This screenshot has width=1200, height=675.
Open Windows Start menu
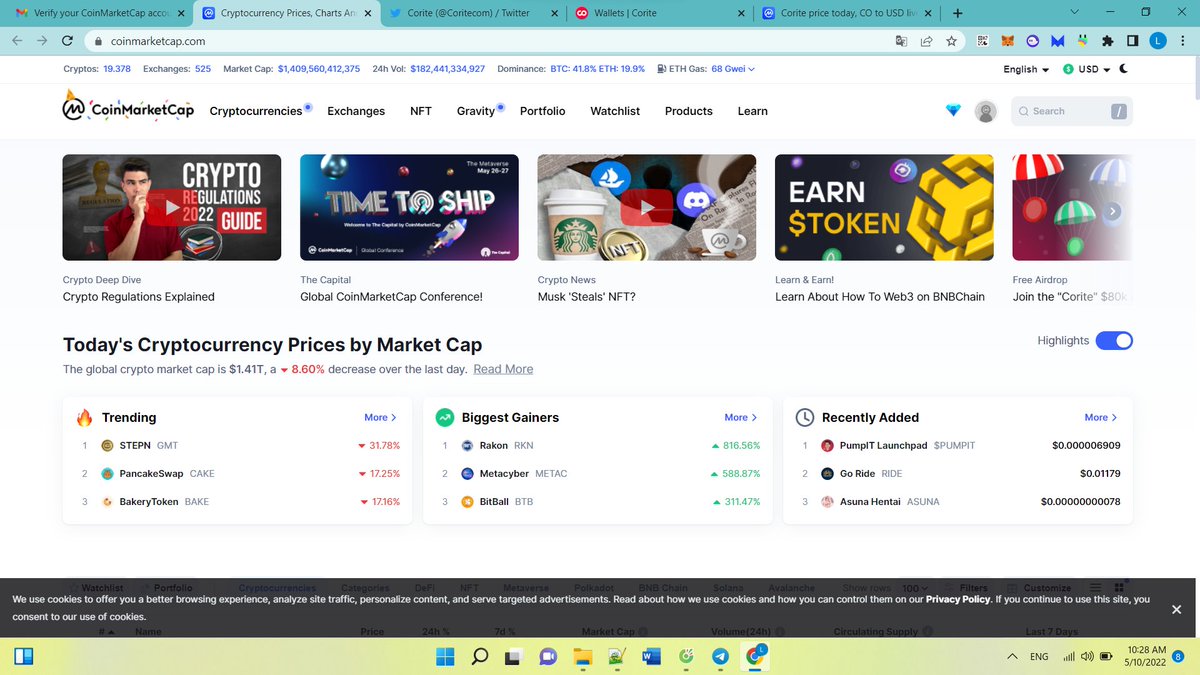[x=443, y=657]
